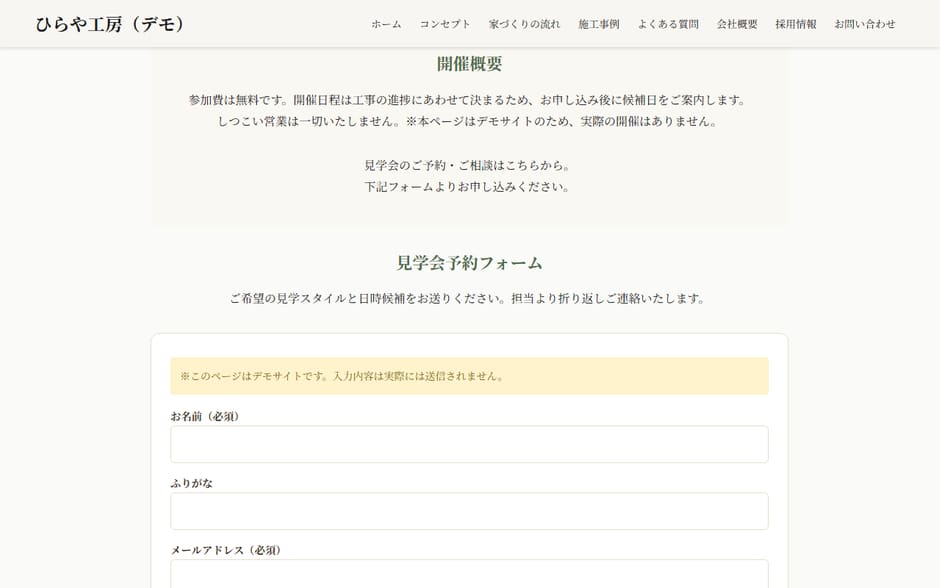Select the ふりがな field label
The image size is (940, 588).
click(x=191, y=483)
